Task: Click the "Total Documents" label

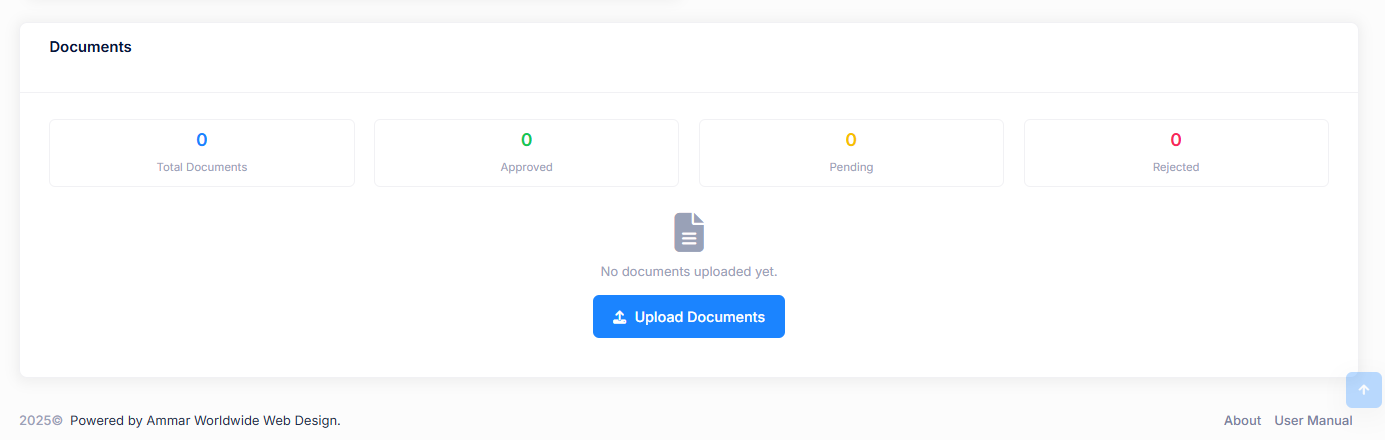Action: (202, 167)
